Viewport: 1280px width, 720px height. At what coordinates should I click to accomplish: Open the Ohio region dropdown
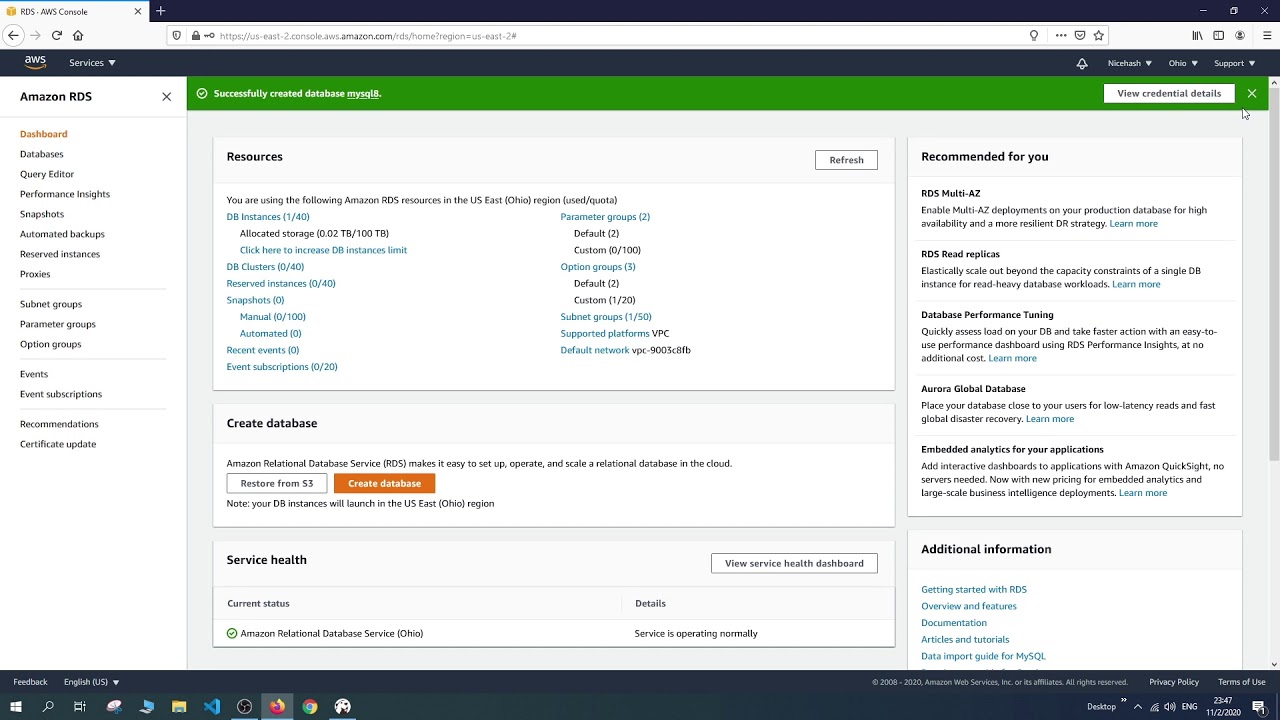1183,63
